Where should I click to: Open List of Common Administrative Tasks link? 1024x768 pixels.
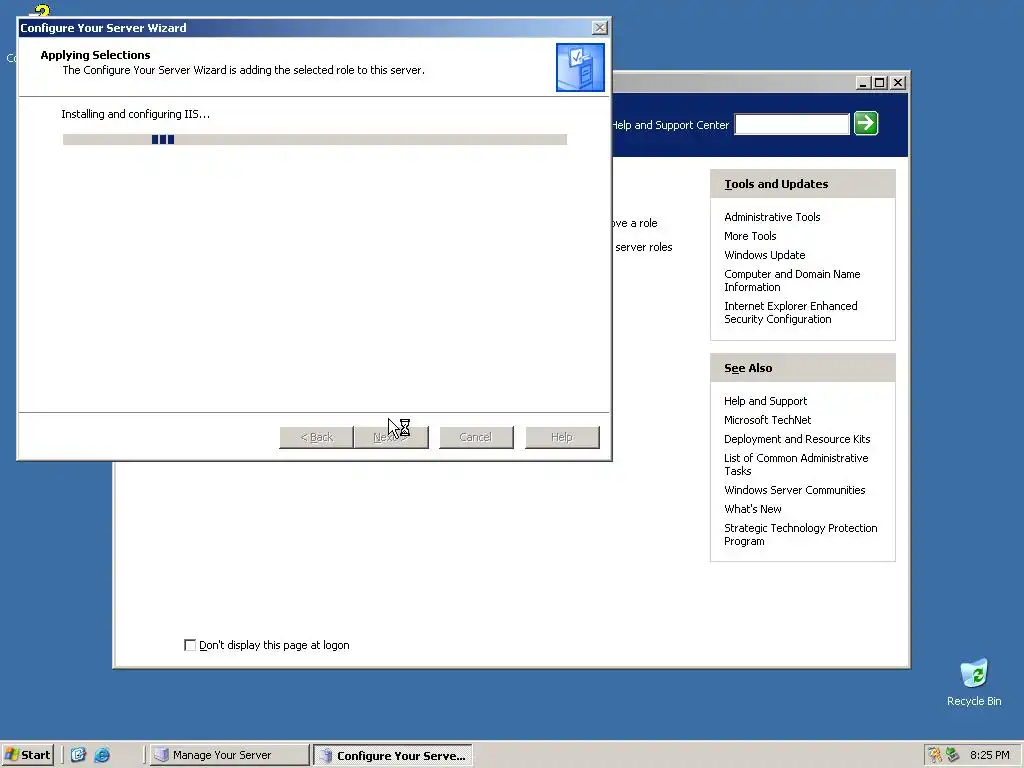click(x=796, y=464)
